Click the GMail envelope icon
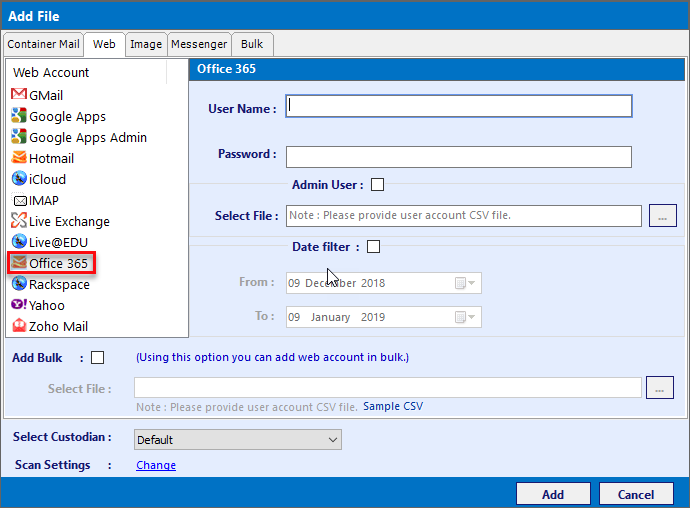 coord(18,94)
